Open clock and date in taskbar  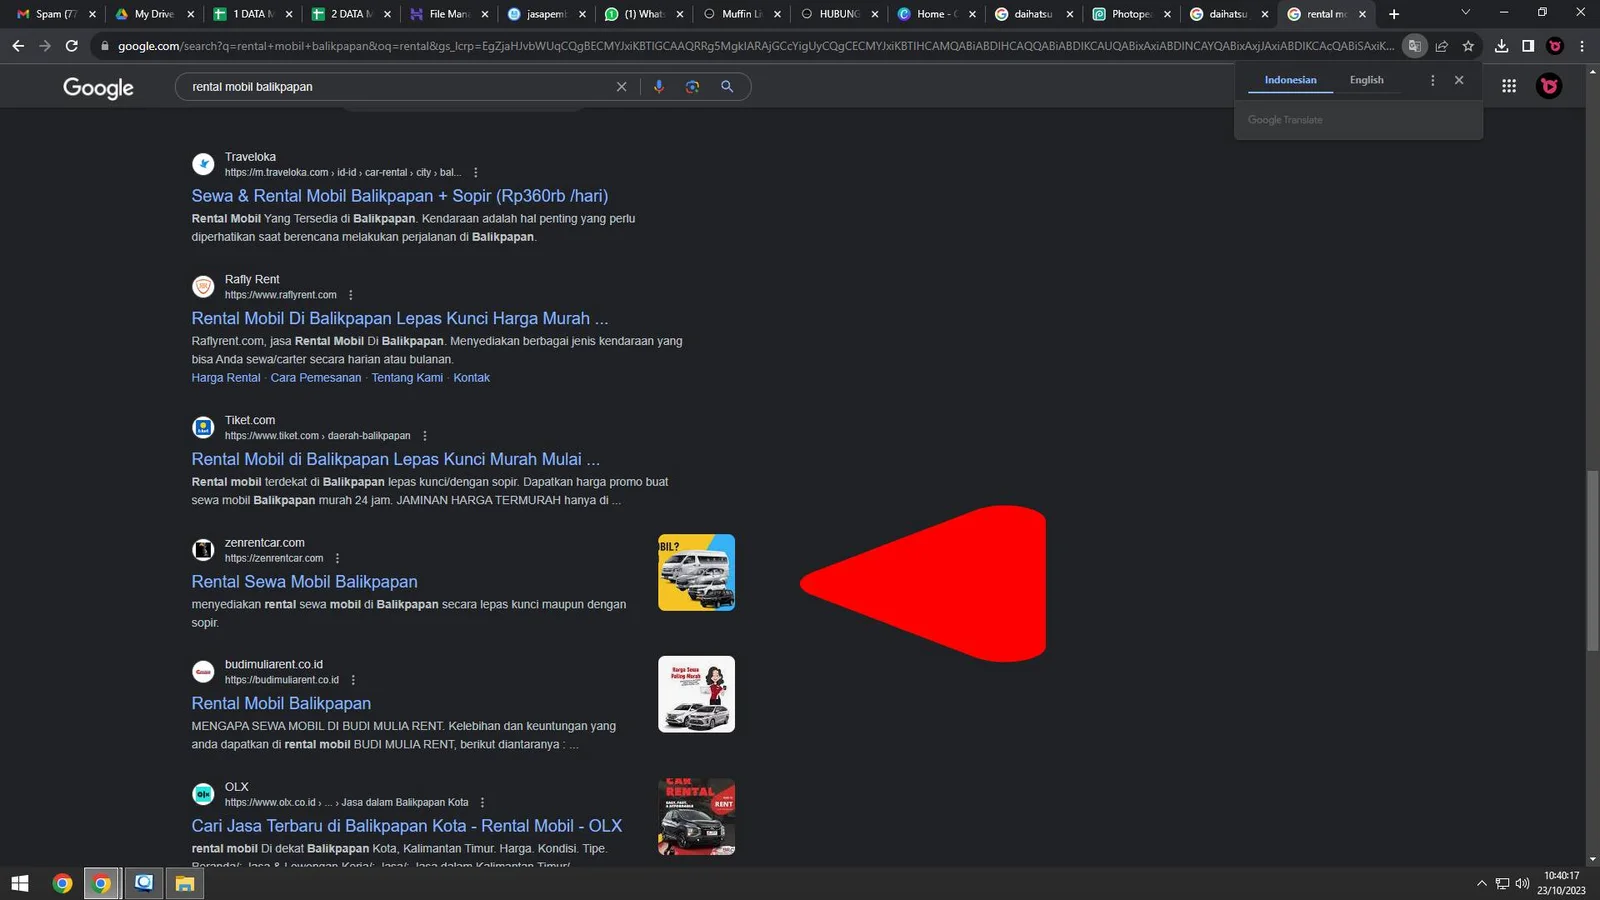point(1561,883)
